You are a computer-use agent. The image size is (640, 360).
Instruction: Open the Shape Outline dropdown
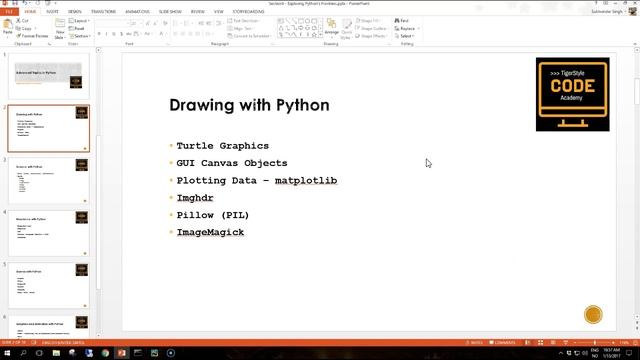[x=371, y=29]
